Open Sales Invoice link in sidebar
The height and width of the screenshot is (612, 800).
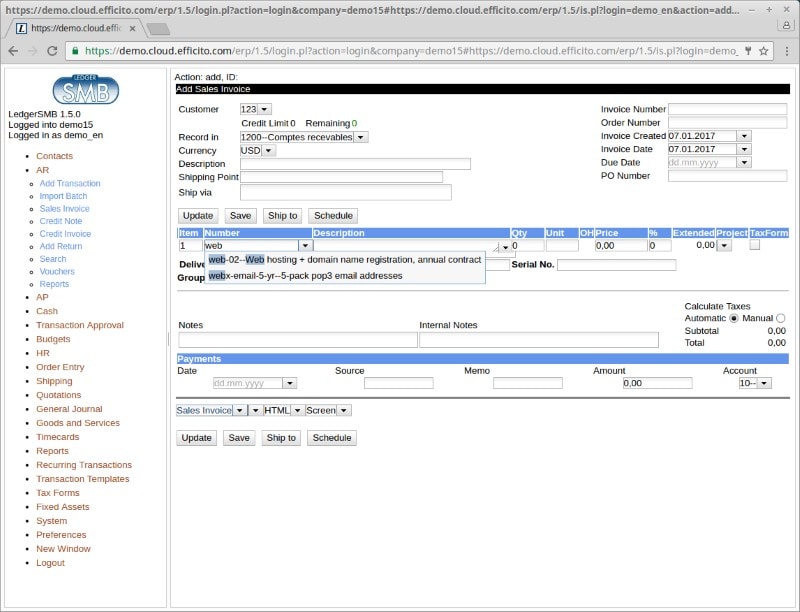[x=64, y=209]
